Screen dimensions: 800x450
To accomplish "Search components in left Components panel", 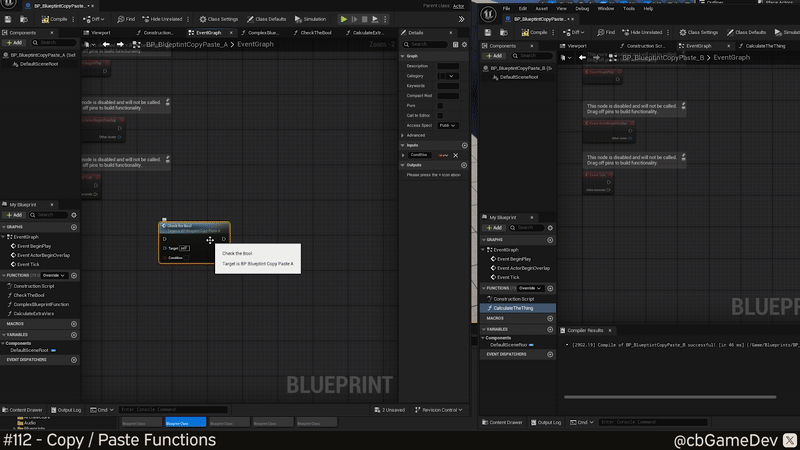I will [x=53, y=43].
